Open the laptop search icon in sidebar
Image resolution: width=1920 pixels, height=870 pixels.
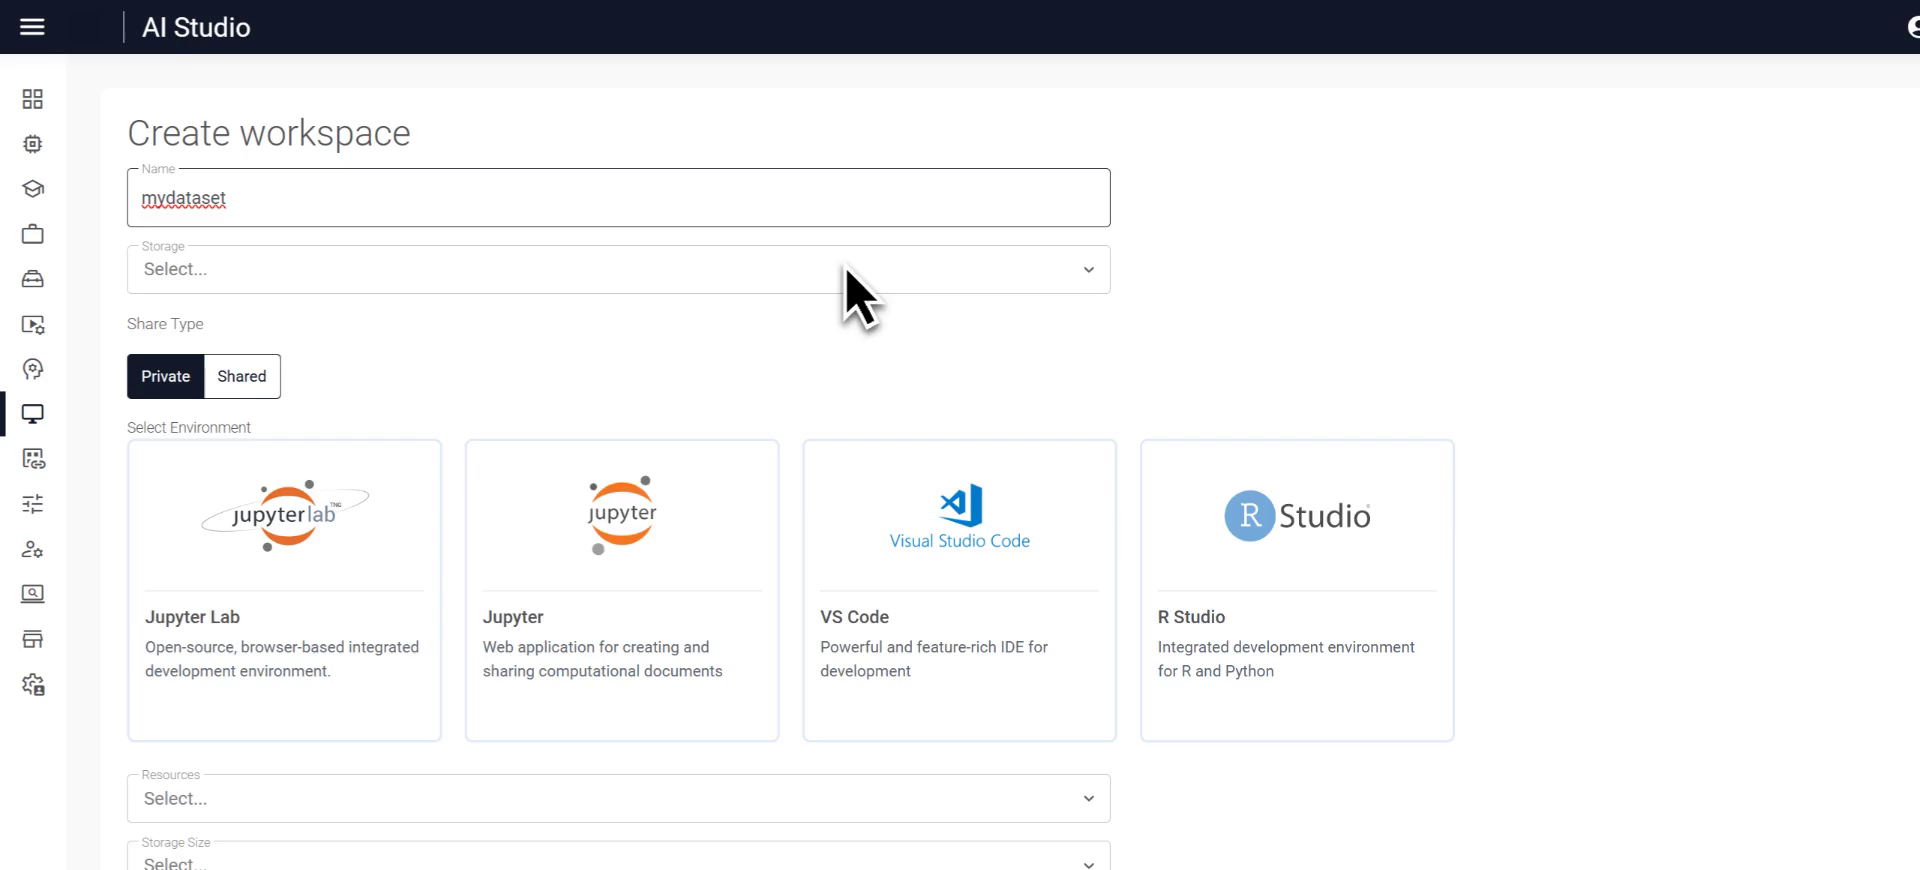32,594
